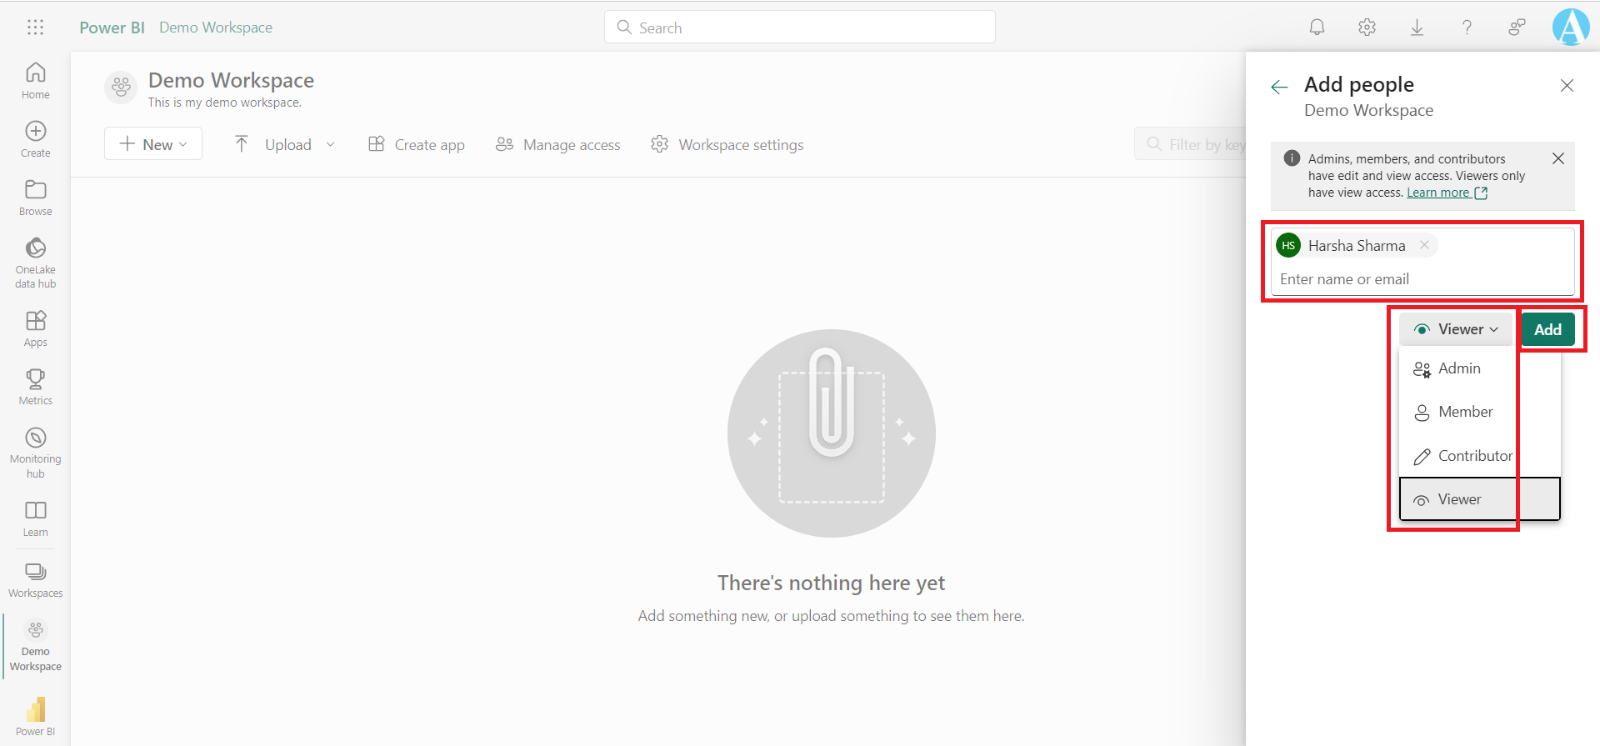Remove Harsha Sharma from recipients

click(1424, 245)
